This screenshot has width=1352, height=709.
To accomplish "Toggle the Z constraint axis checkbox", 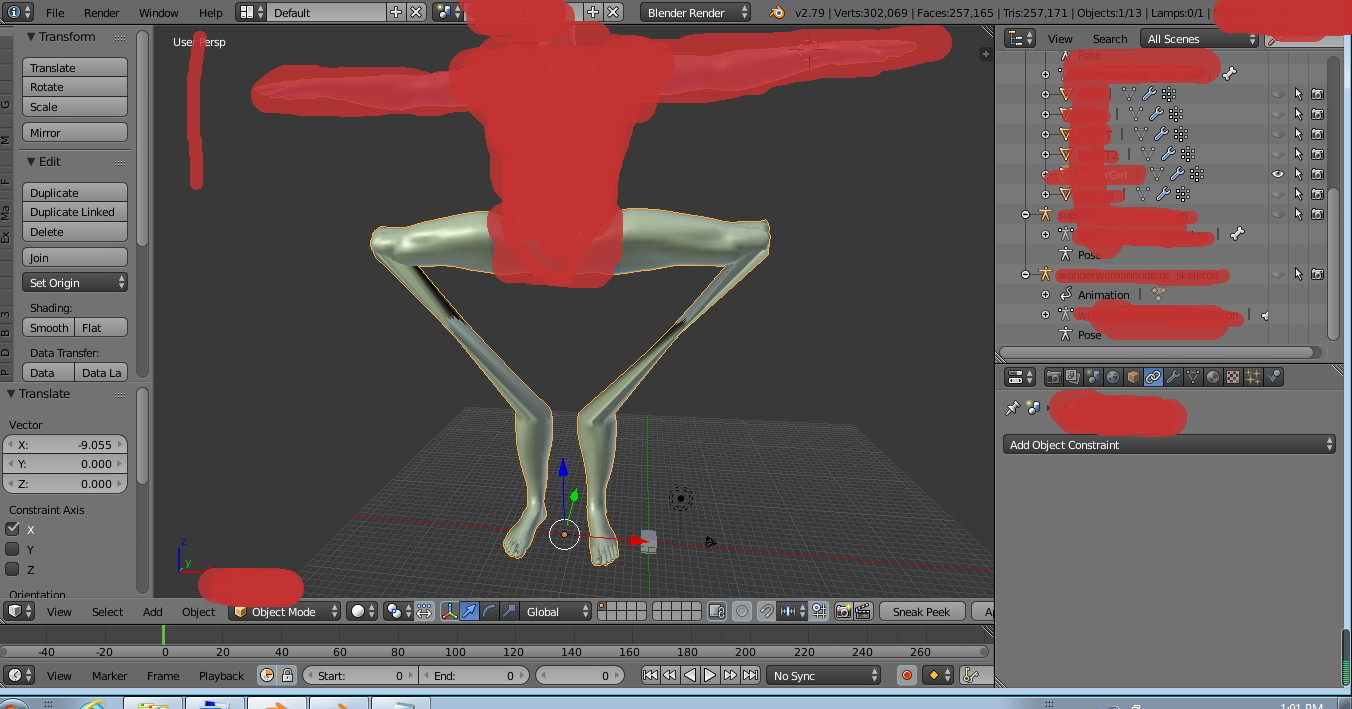I will click(x=13, y=569).
